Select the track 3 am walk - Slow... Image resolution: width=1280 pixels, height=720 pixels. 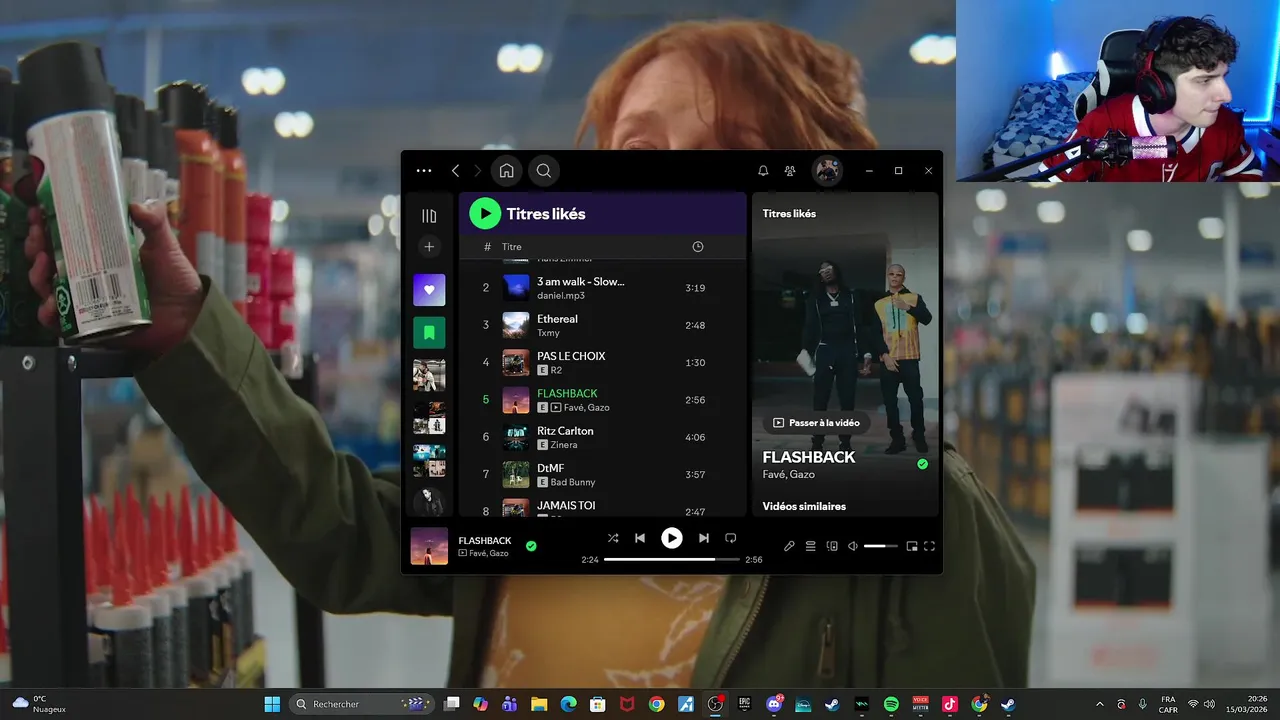coord(603,288)
